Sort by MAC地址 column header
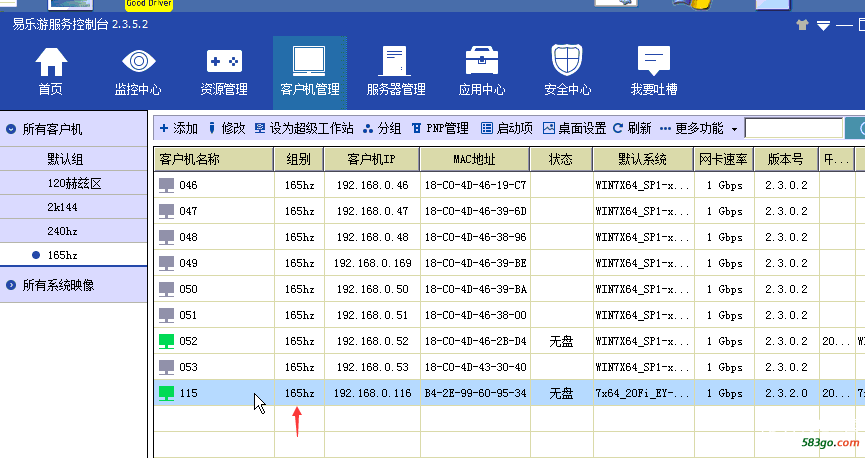 [475, 159]
